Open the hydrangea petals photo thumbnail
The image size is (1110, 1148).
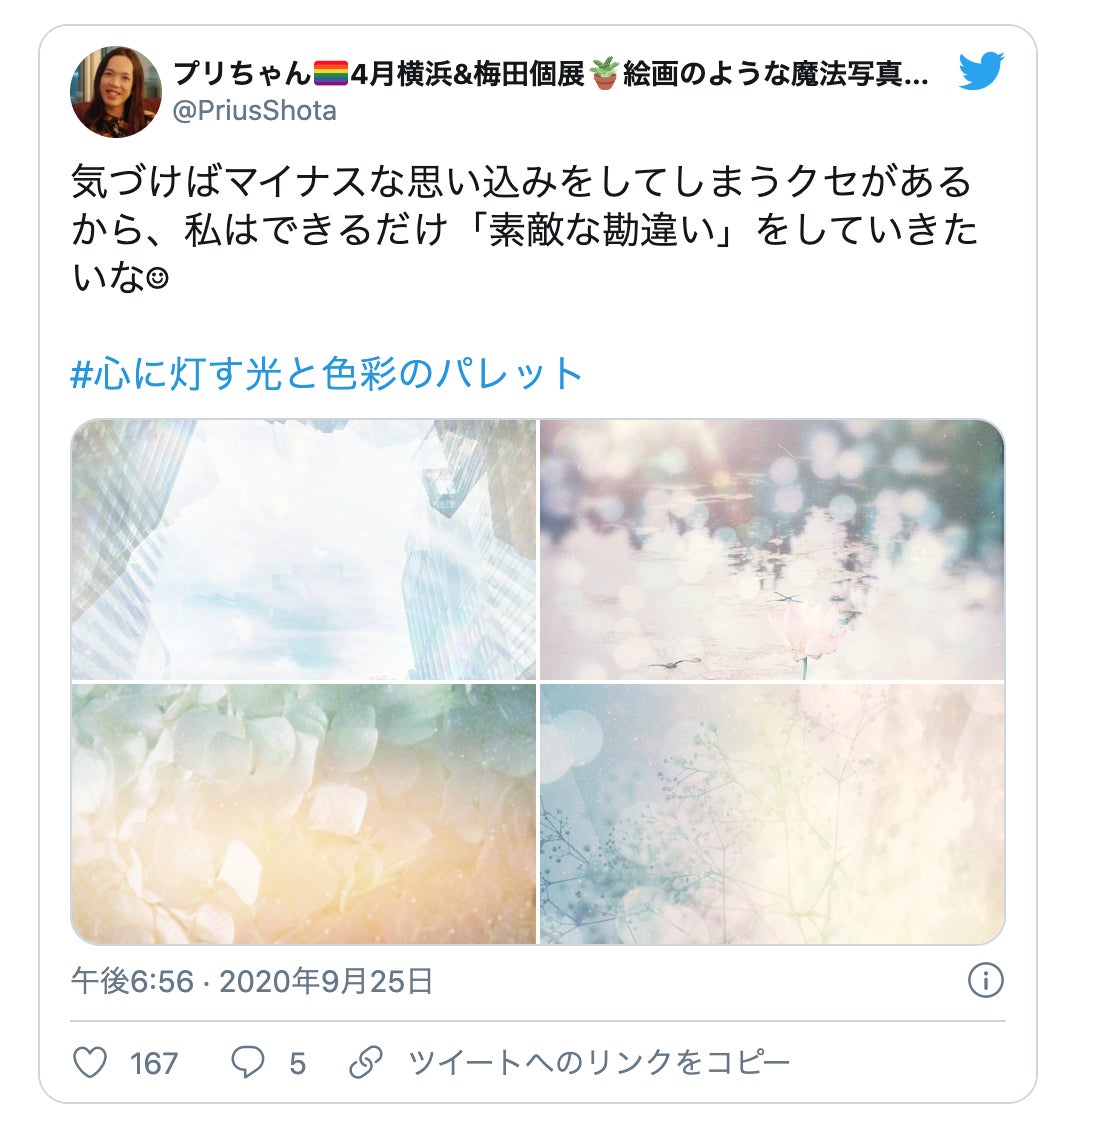coord(304,814)
